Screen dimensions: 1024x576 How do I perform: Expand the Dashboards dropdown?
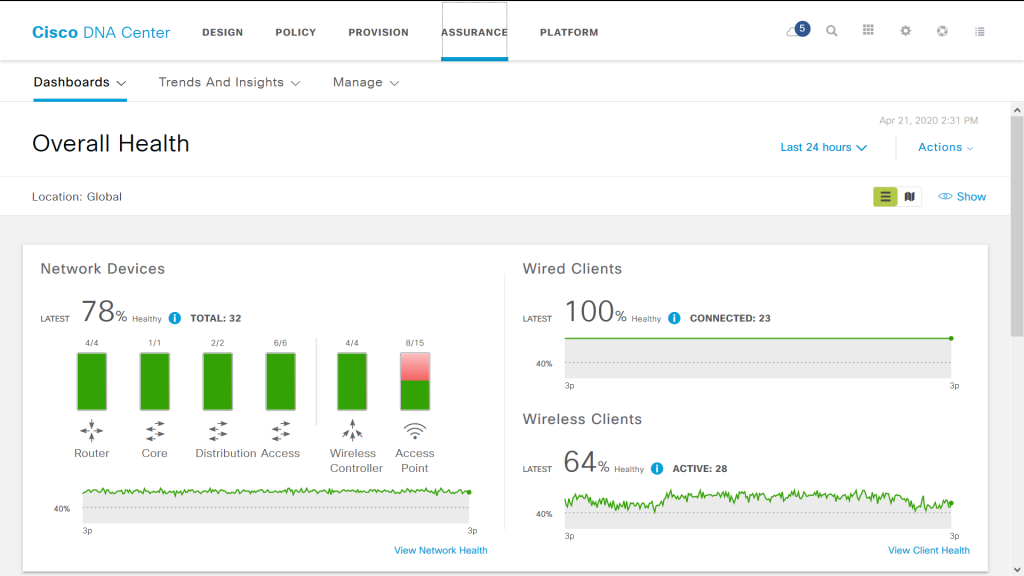pyautogui.click(x=80, y=82)
